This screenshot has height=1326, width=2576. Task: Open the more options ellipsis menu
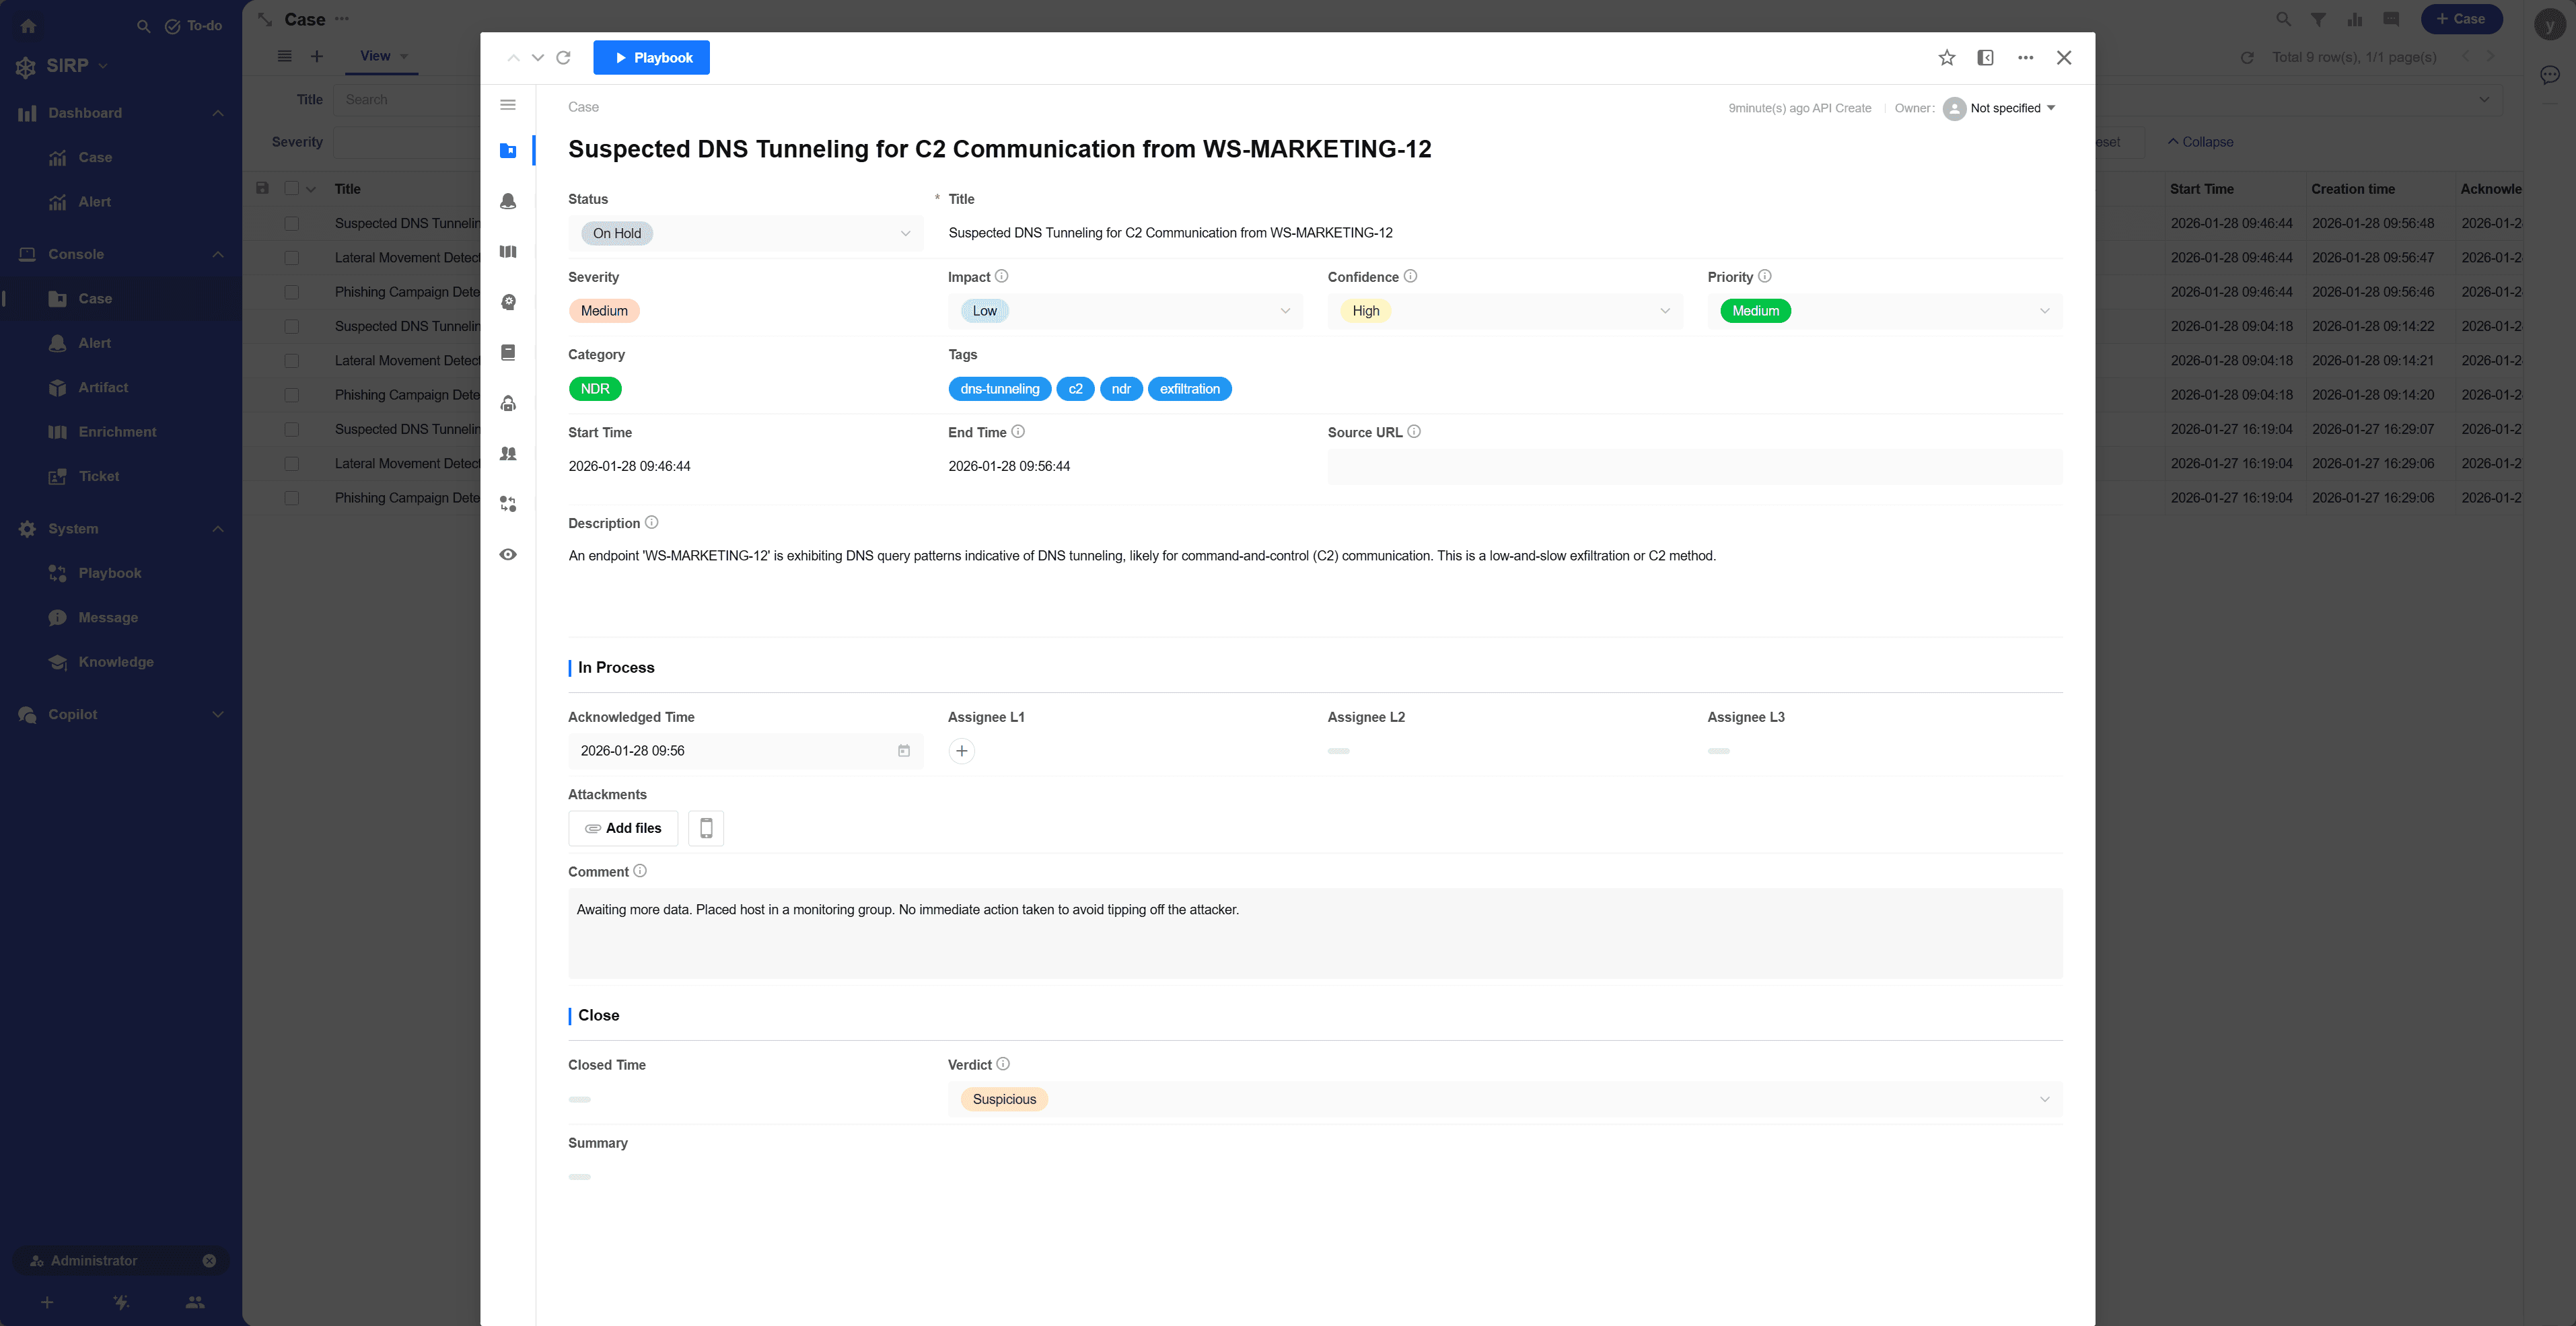(2025, 58)
